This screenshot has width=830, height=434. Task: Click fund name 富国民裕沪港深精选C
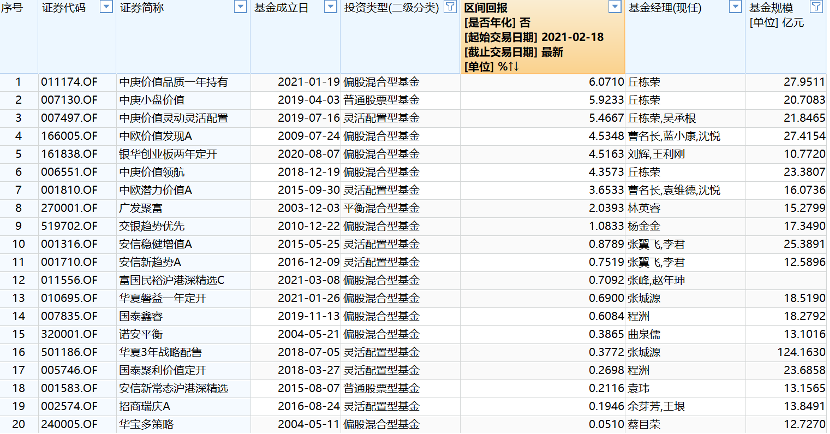pos(172,280)
